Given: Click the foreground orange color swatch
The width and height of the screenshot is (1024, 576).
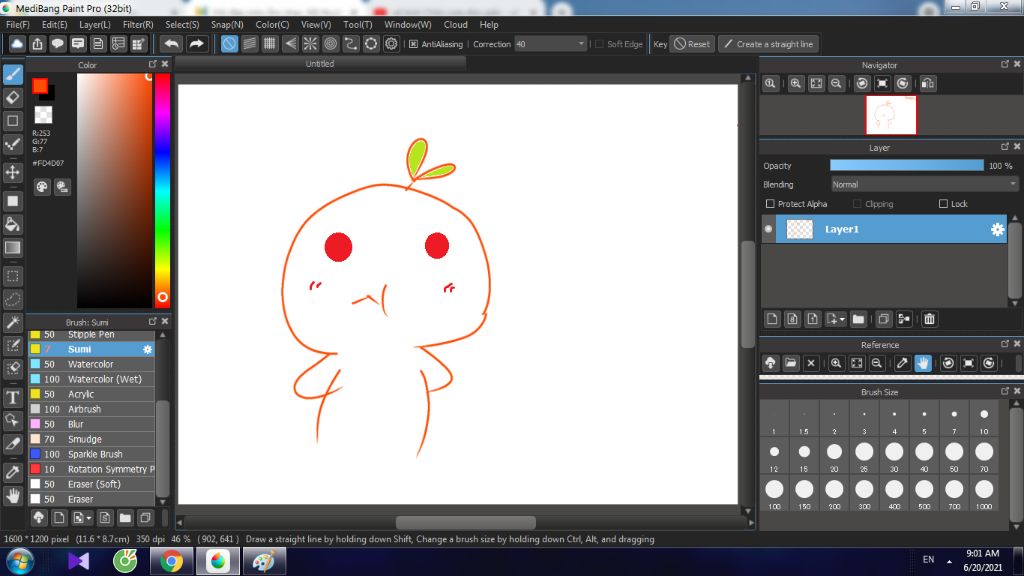Looking at the screenshot, I should click(x=40, y=86).
